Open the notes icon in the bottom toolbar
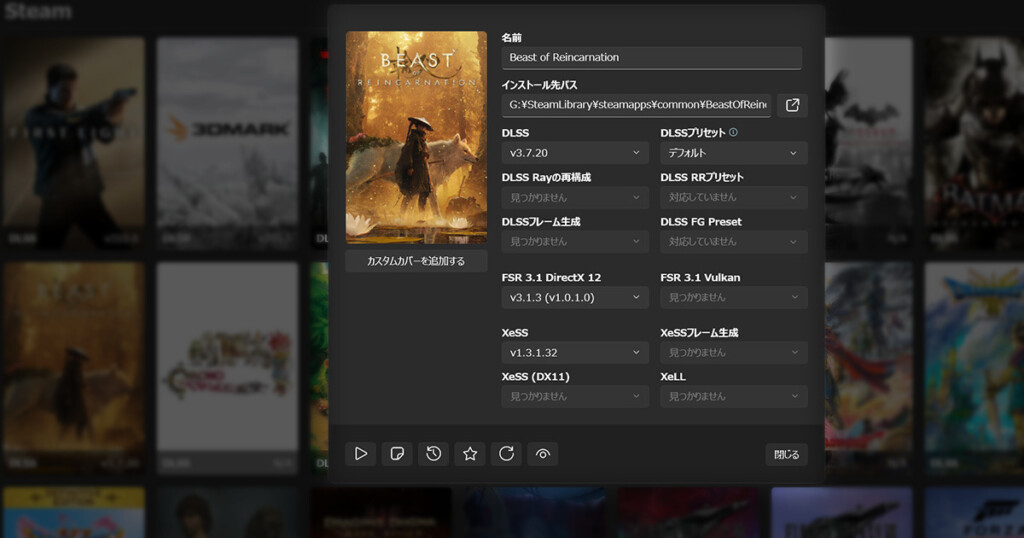The height and width of the screenshot is (538, 1024). [397, 454]
